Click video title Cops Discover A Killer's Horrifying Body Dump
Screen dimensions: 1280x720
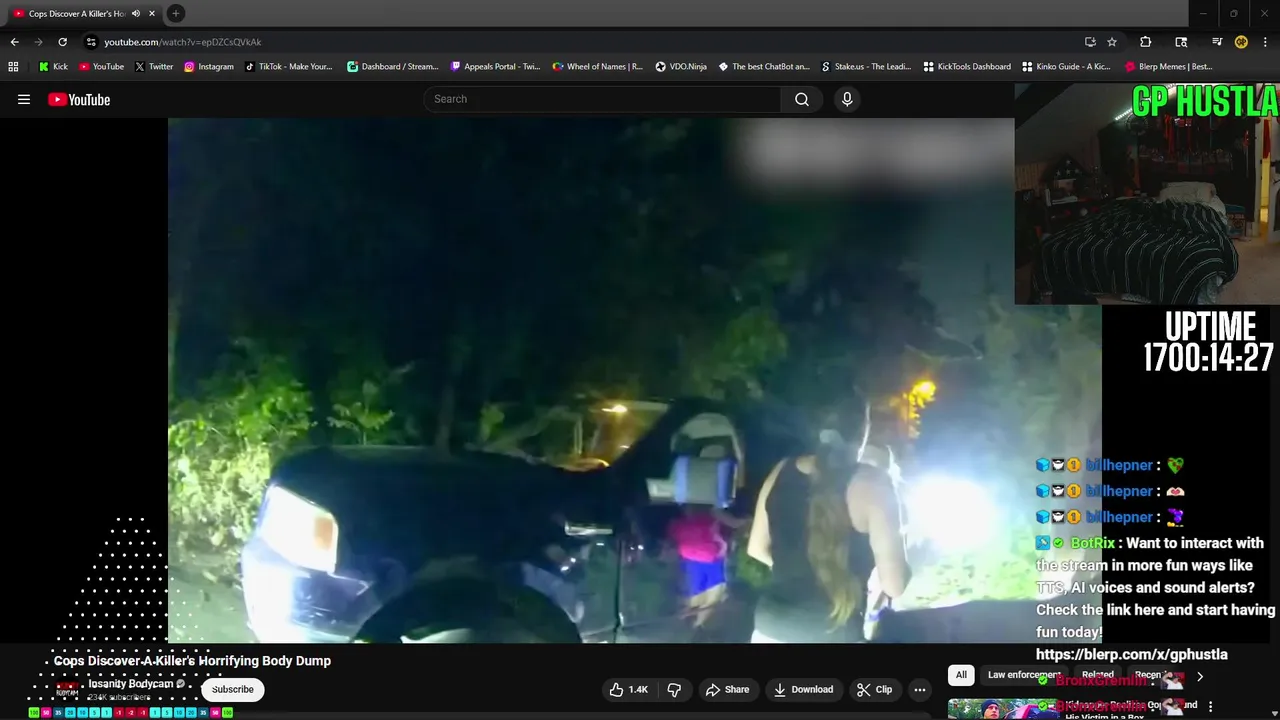192,661
